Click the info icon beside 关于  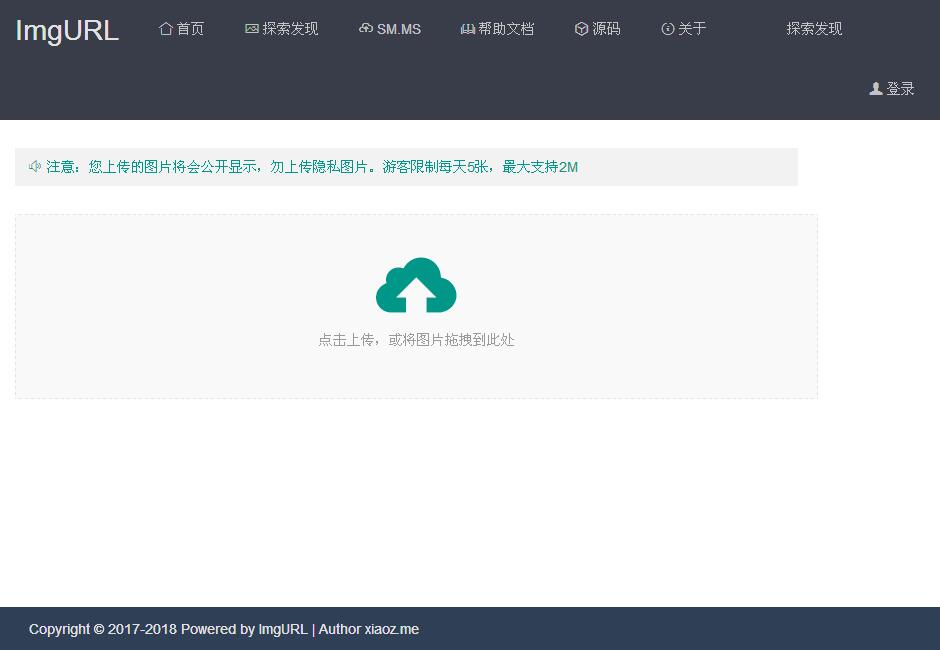pos(668,29)
